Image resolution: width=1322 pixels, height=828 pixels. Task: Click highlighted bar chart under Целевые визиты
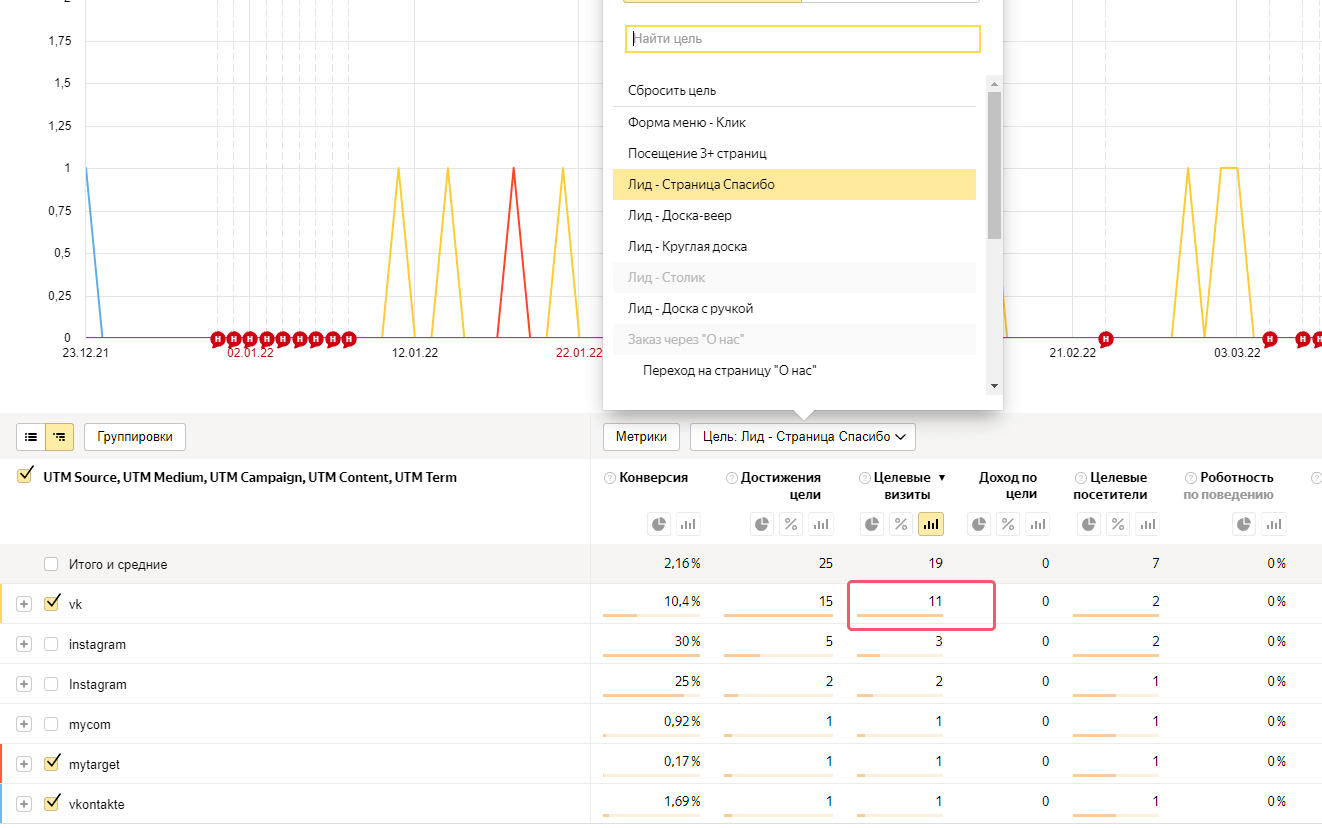pos(930,524)
